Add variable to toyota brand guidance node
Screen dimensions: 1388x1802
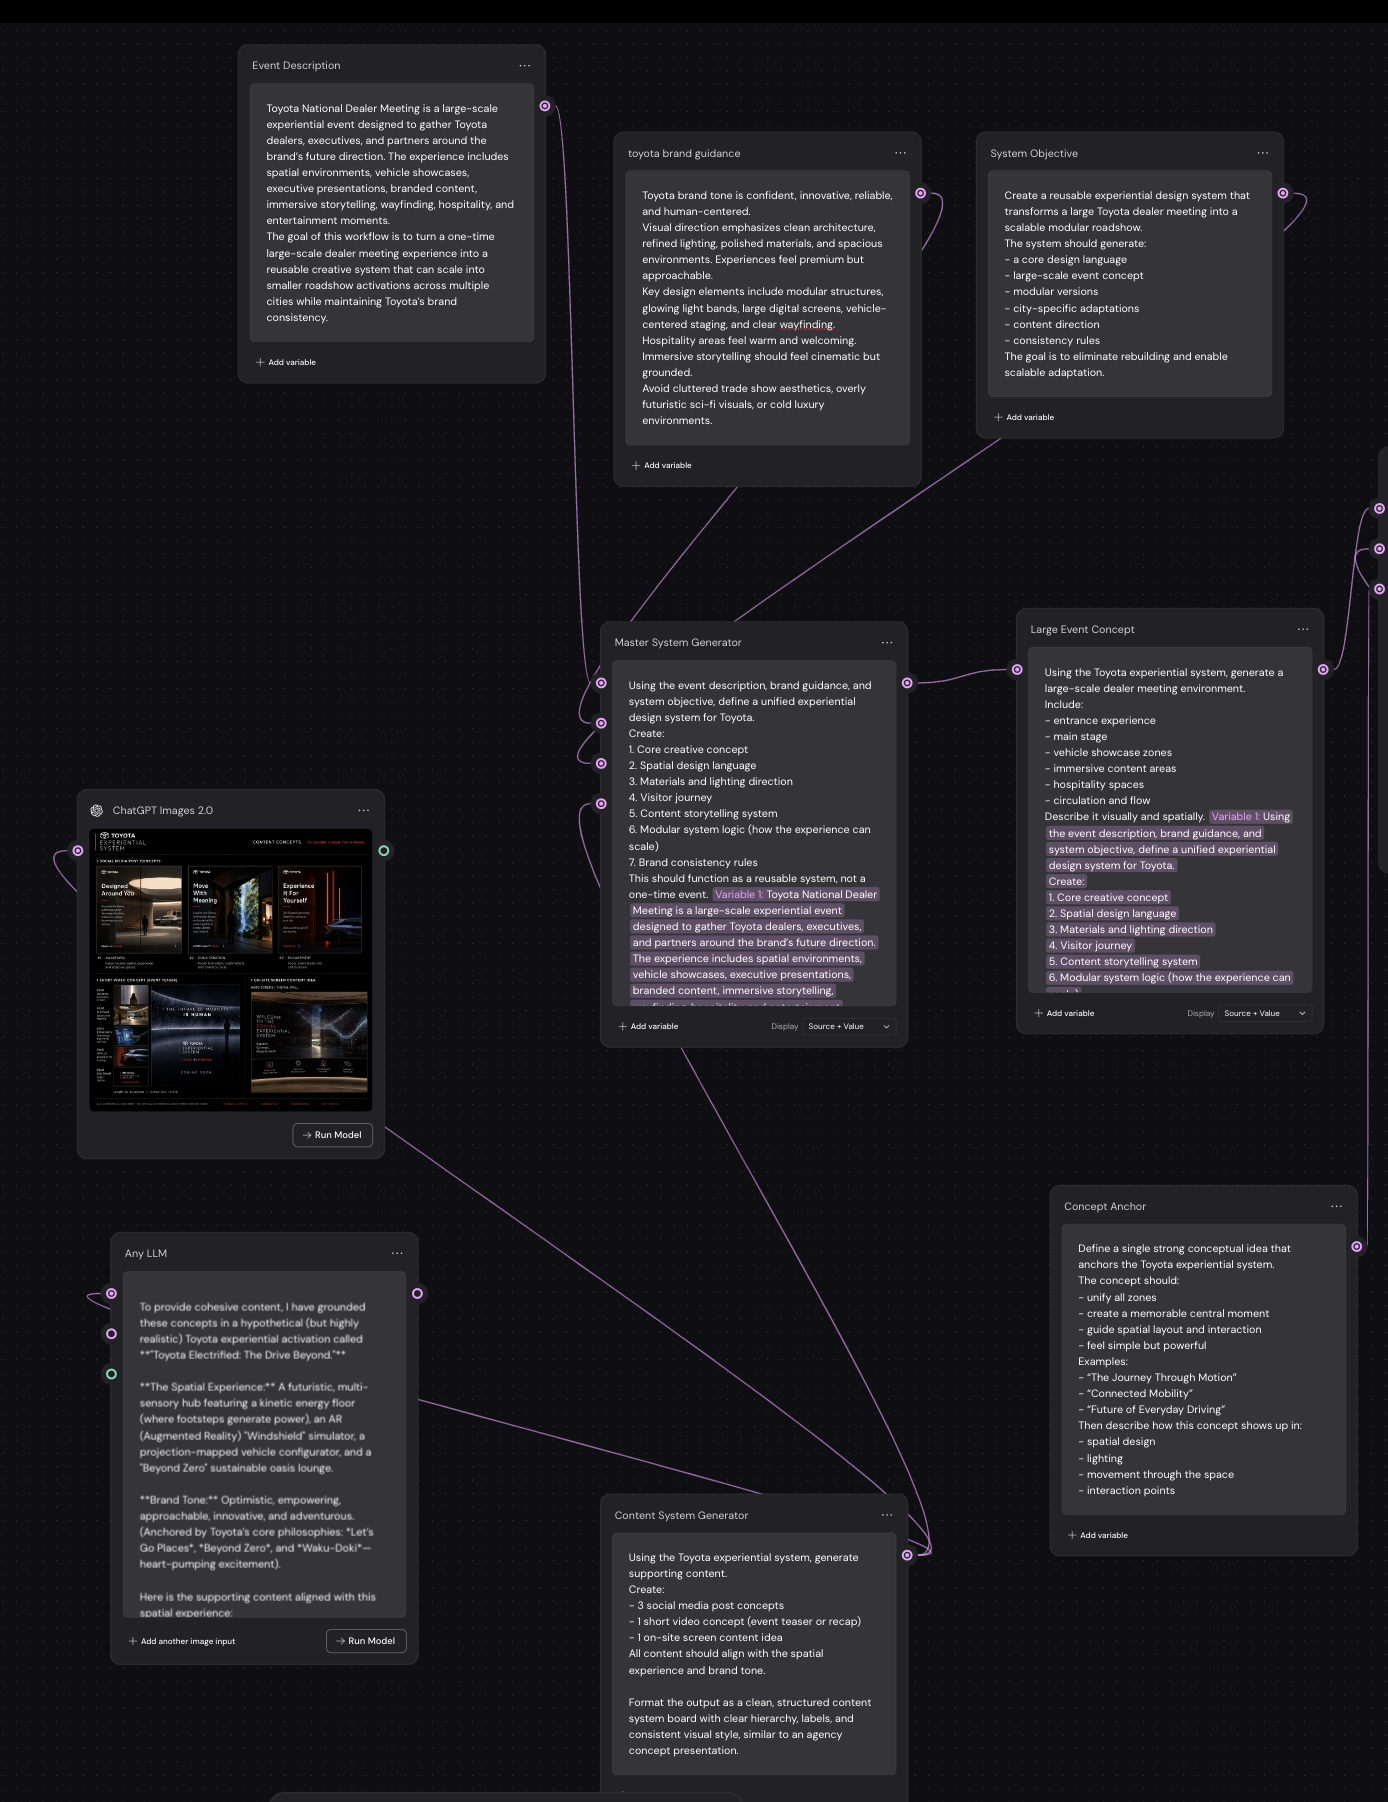(662, 465)
